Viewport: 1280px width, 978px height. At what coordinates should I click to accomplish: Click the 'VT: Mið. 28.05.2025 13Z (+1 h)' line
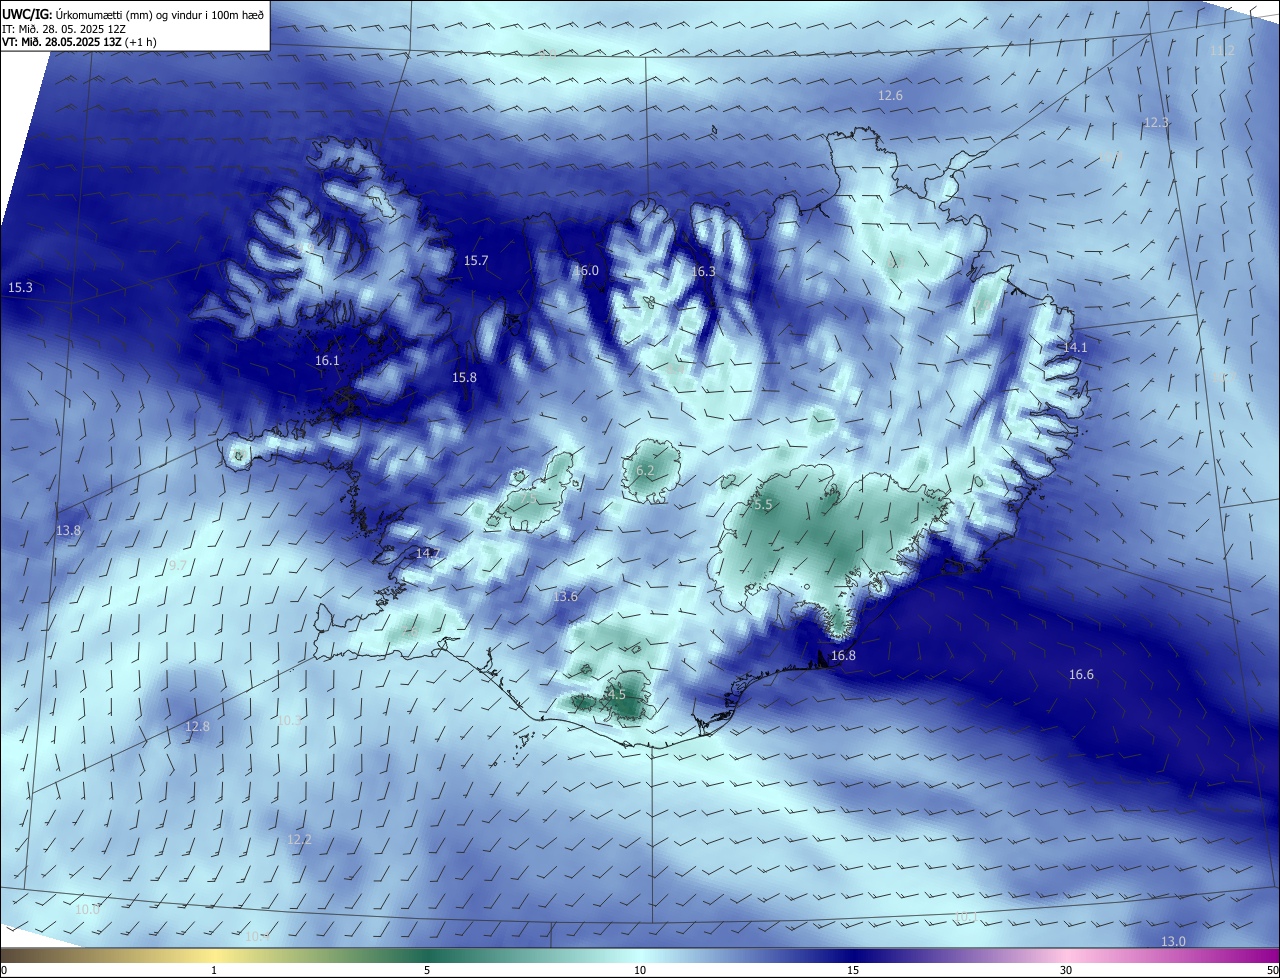(x=80, y=42)
